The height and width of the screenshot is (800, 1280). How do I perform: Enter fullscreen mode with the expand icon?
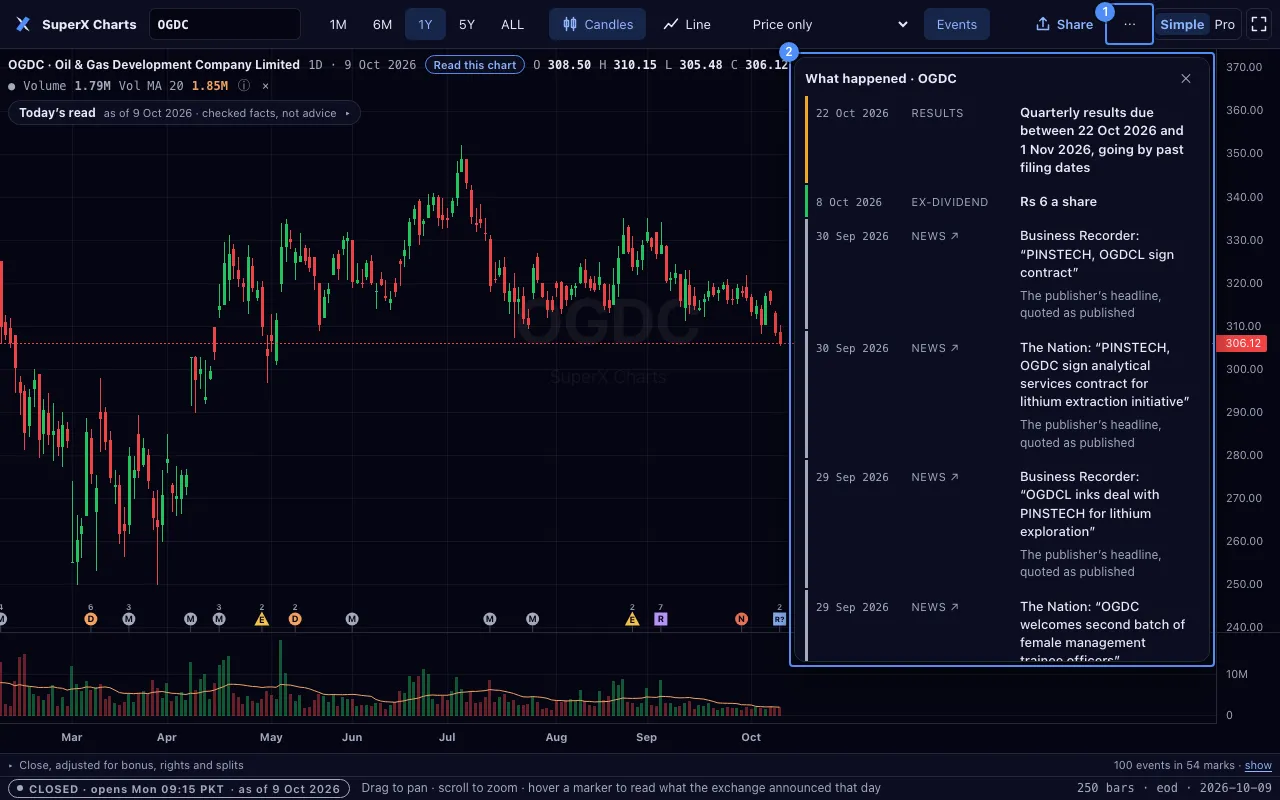coord(1259,24)
